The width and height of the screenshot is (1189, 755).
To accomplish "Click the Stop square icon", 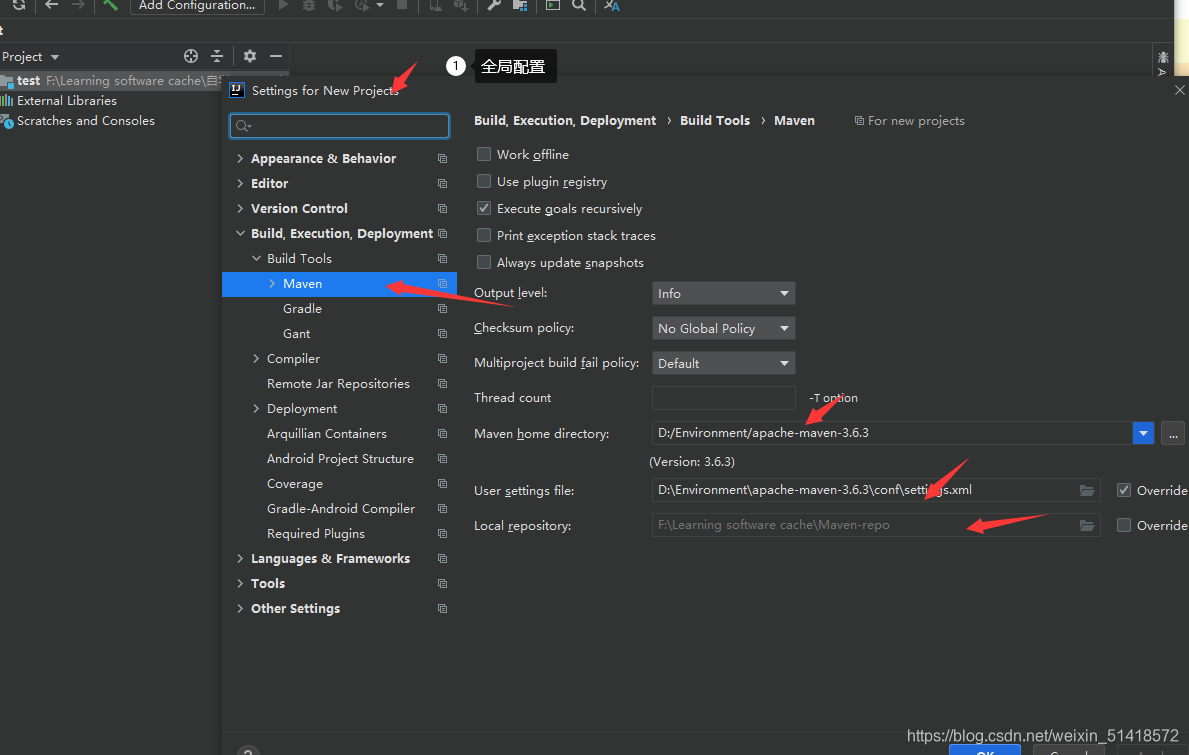I will [403, 5].
